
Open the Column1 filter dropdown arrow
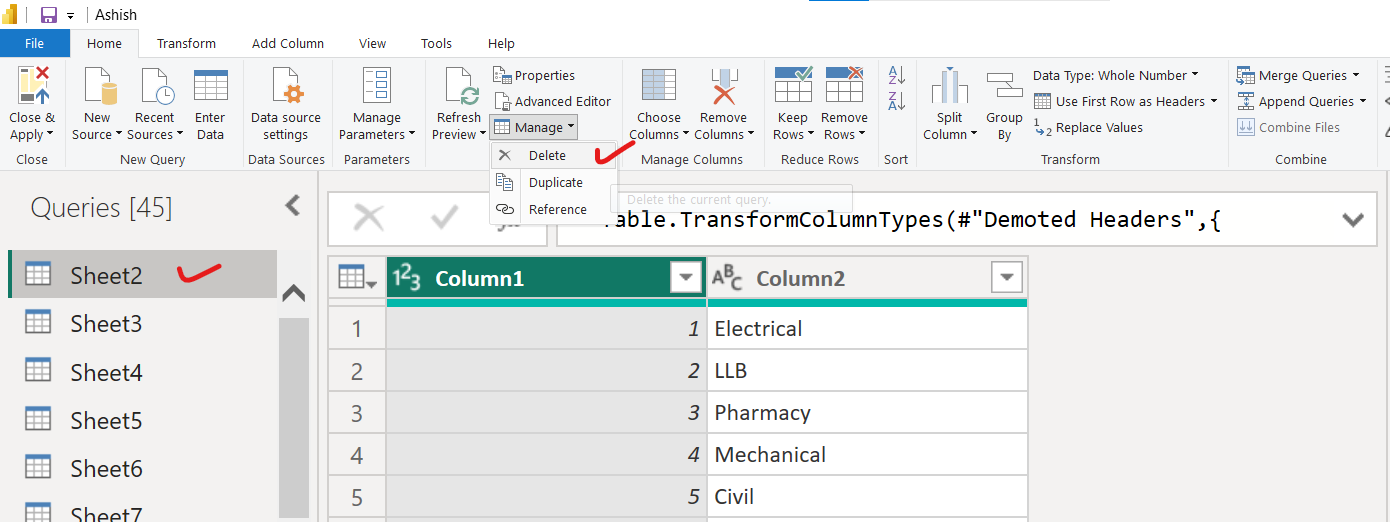click(686, 278)
